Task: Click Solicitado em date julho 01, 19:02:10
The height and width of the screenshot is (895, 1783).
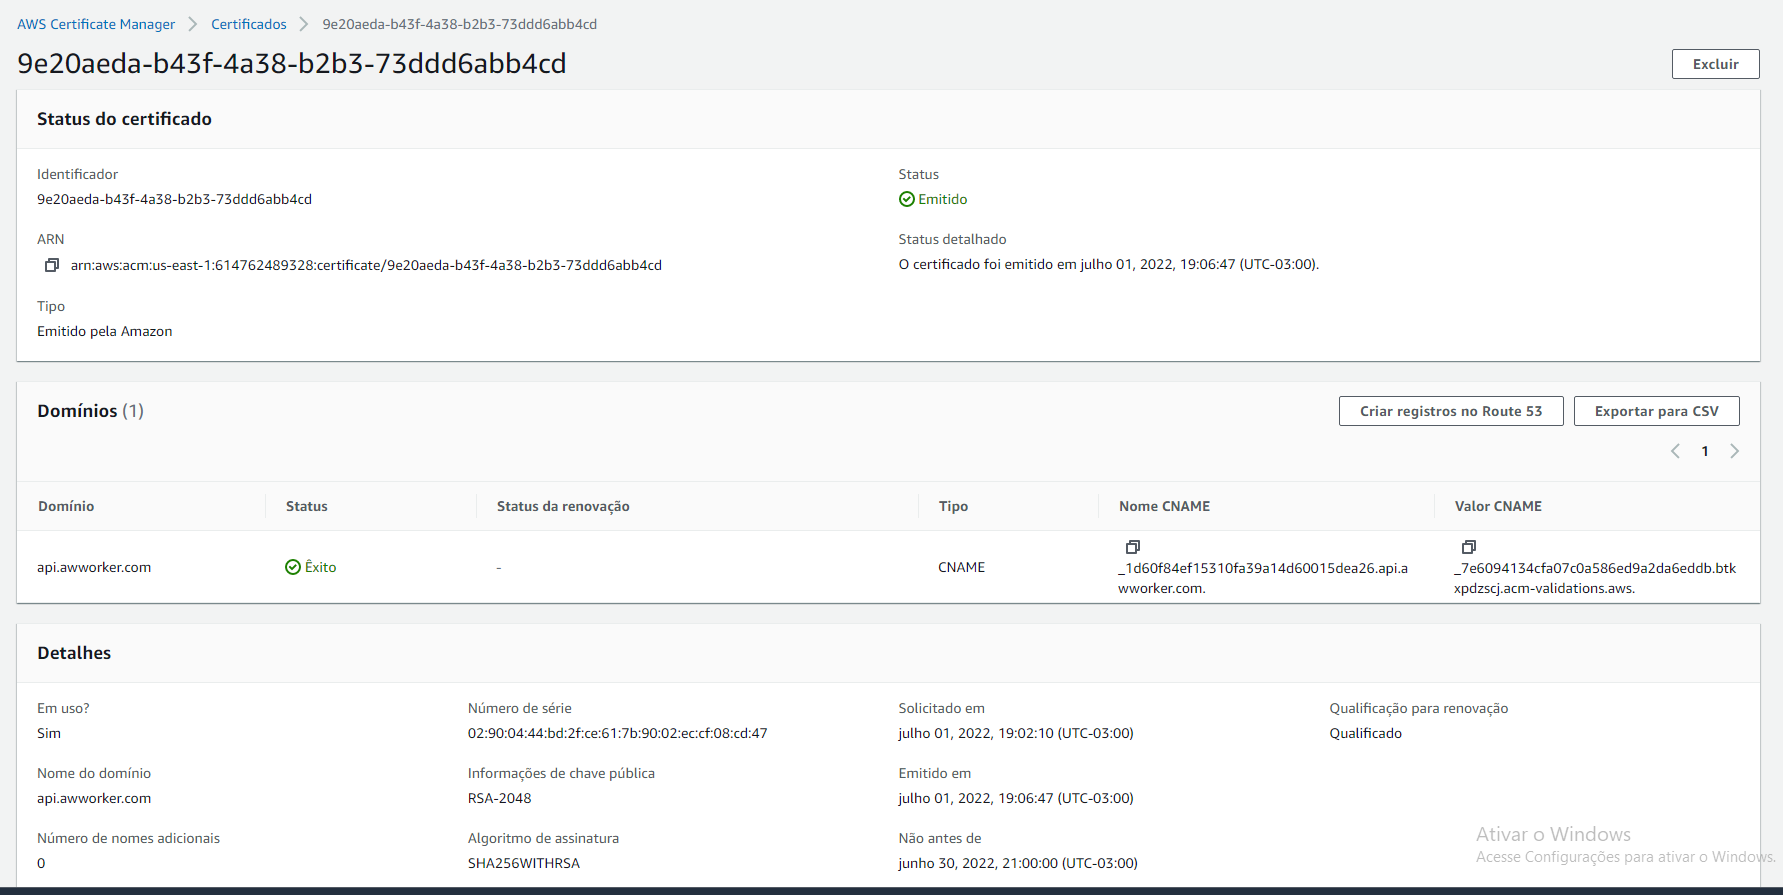Action: click(x=1015, y=733)
